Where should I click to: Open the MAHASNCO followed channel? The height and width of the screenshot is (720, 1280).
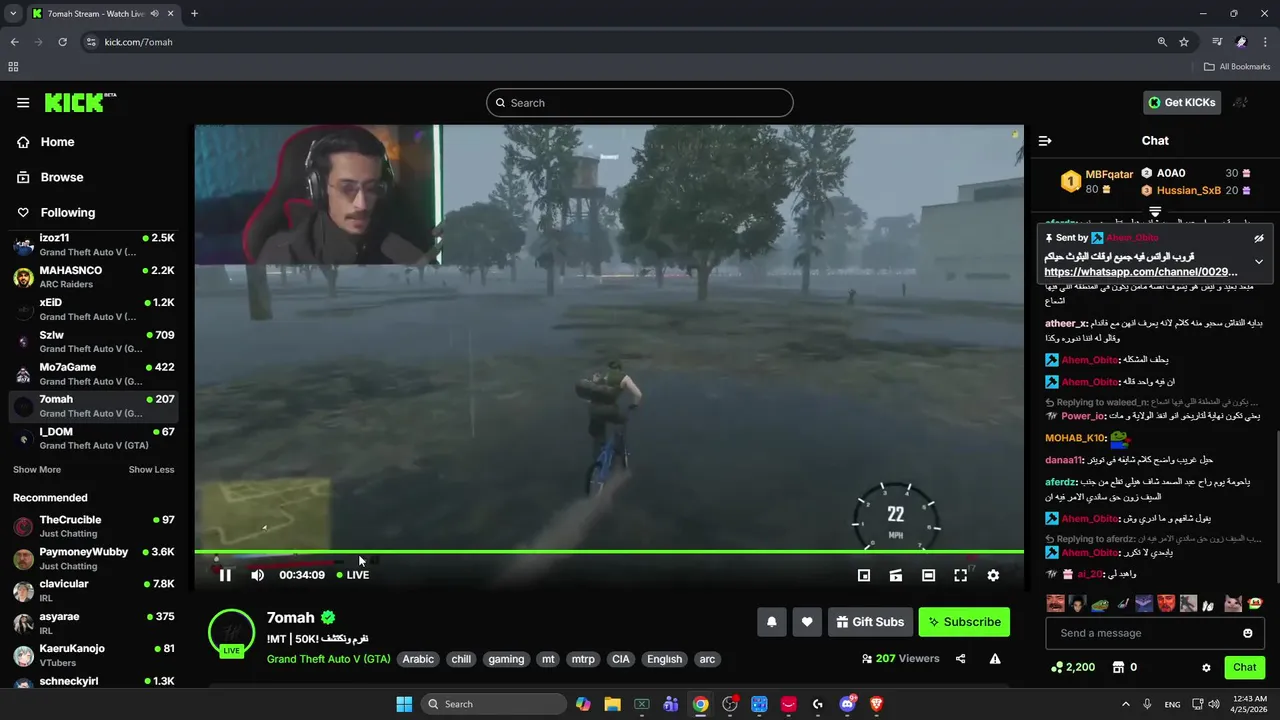[x=94, y=277]
